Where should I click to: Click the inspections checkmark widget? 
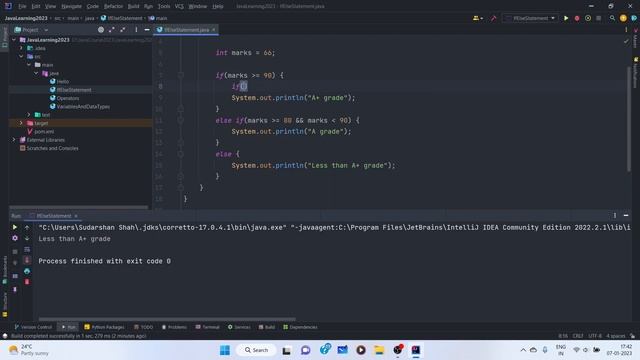point(626,41)
